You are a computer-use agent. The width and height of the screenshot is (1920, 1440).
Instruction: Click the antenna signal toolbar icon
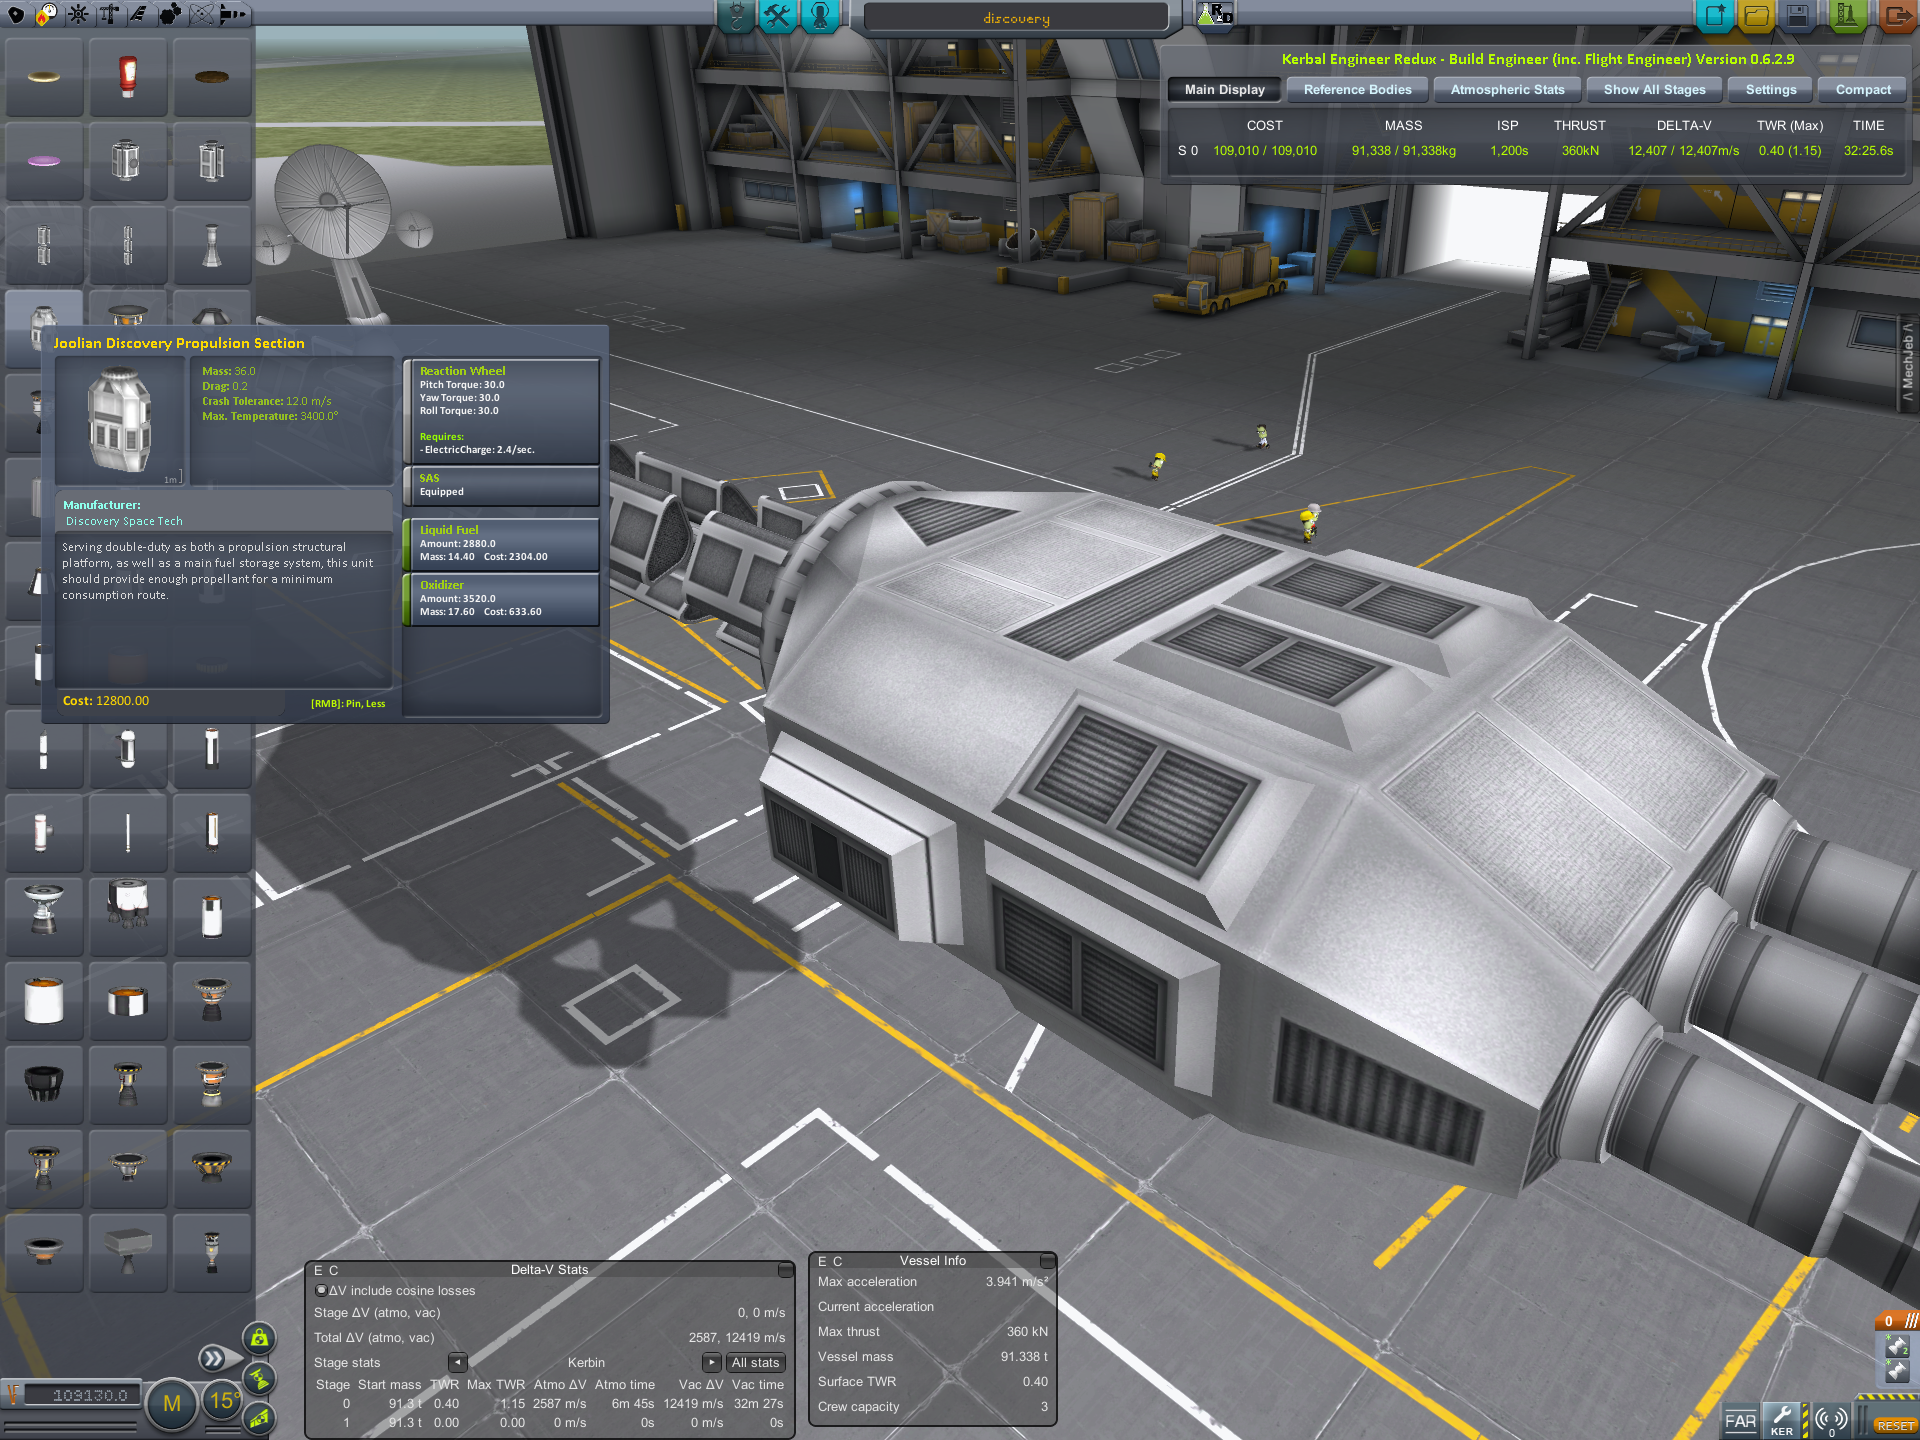click(1832, 1421)
